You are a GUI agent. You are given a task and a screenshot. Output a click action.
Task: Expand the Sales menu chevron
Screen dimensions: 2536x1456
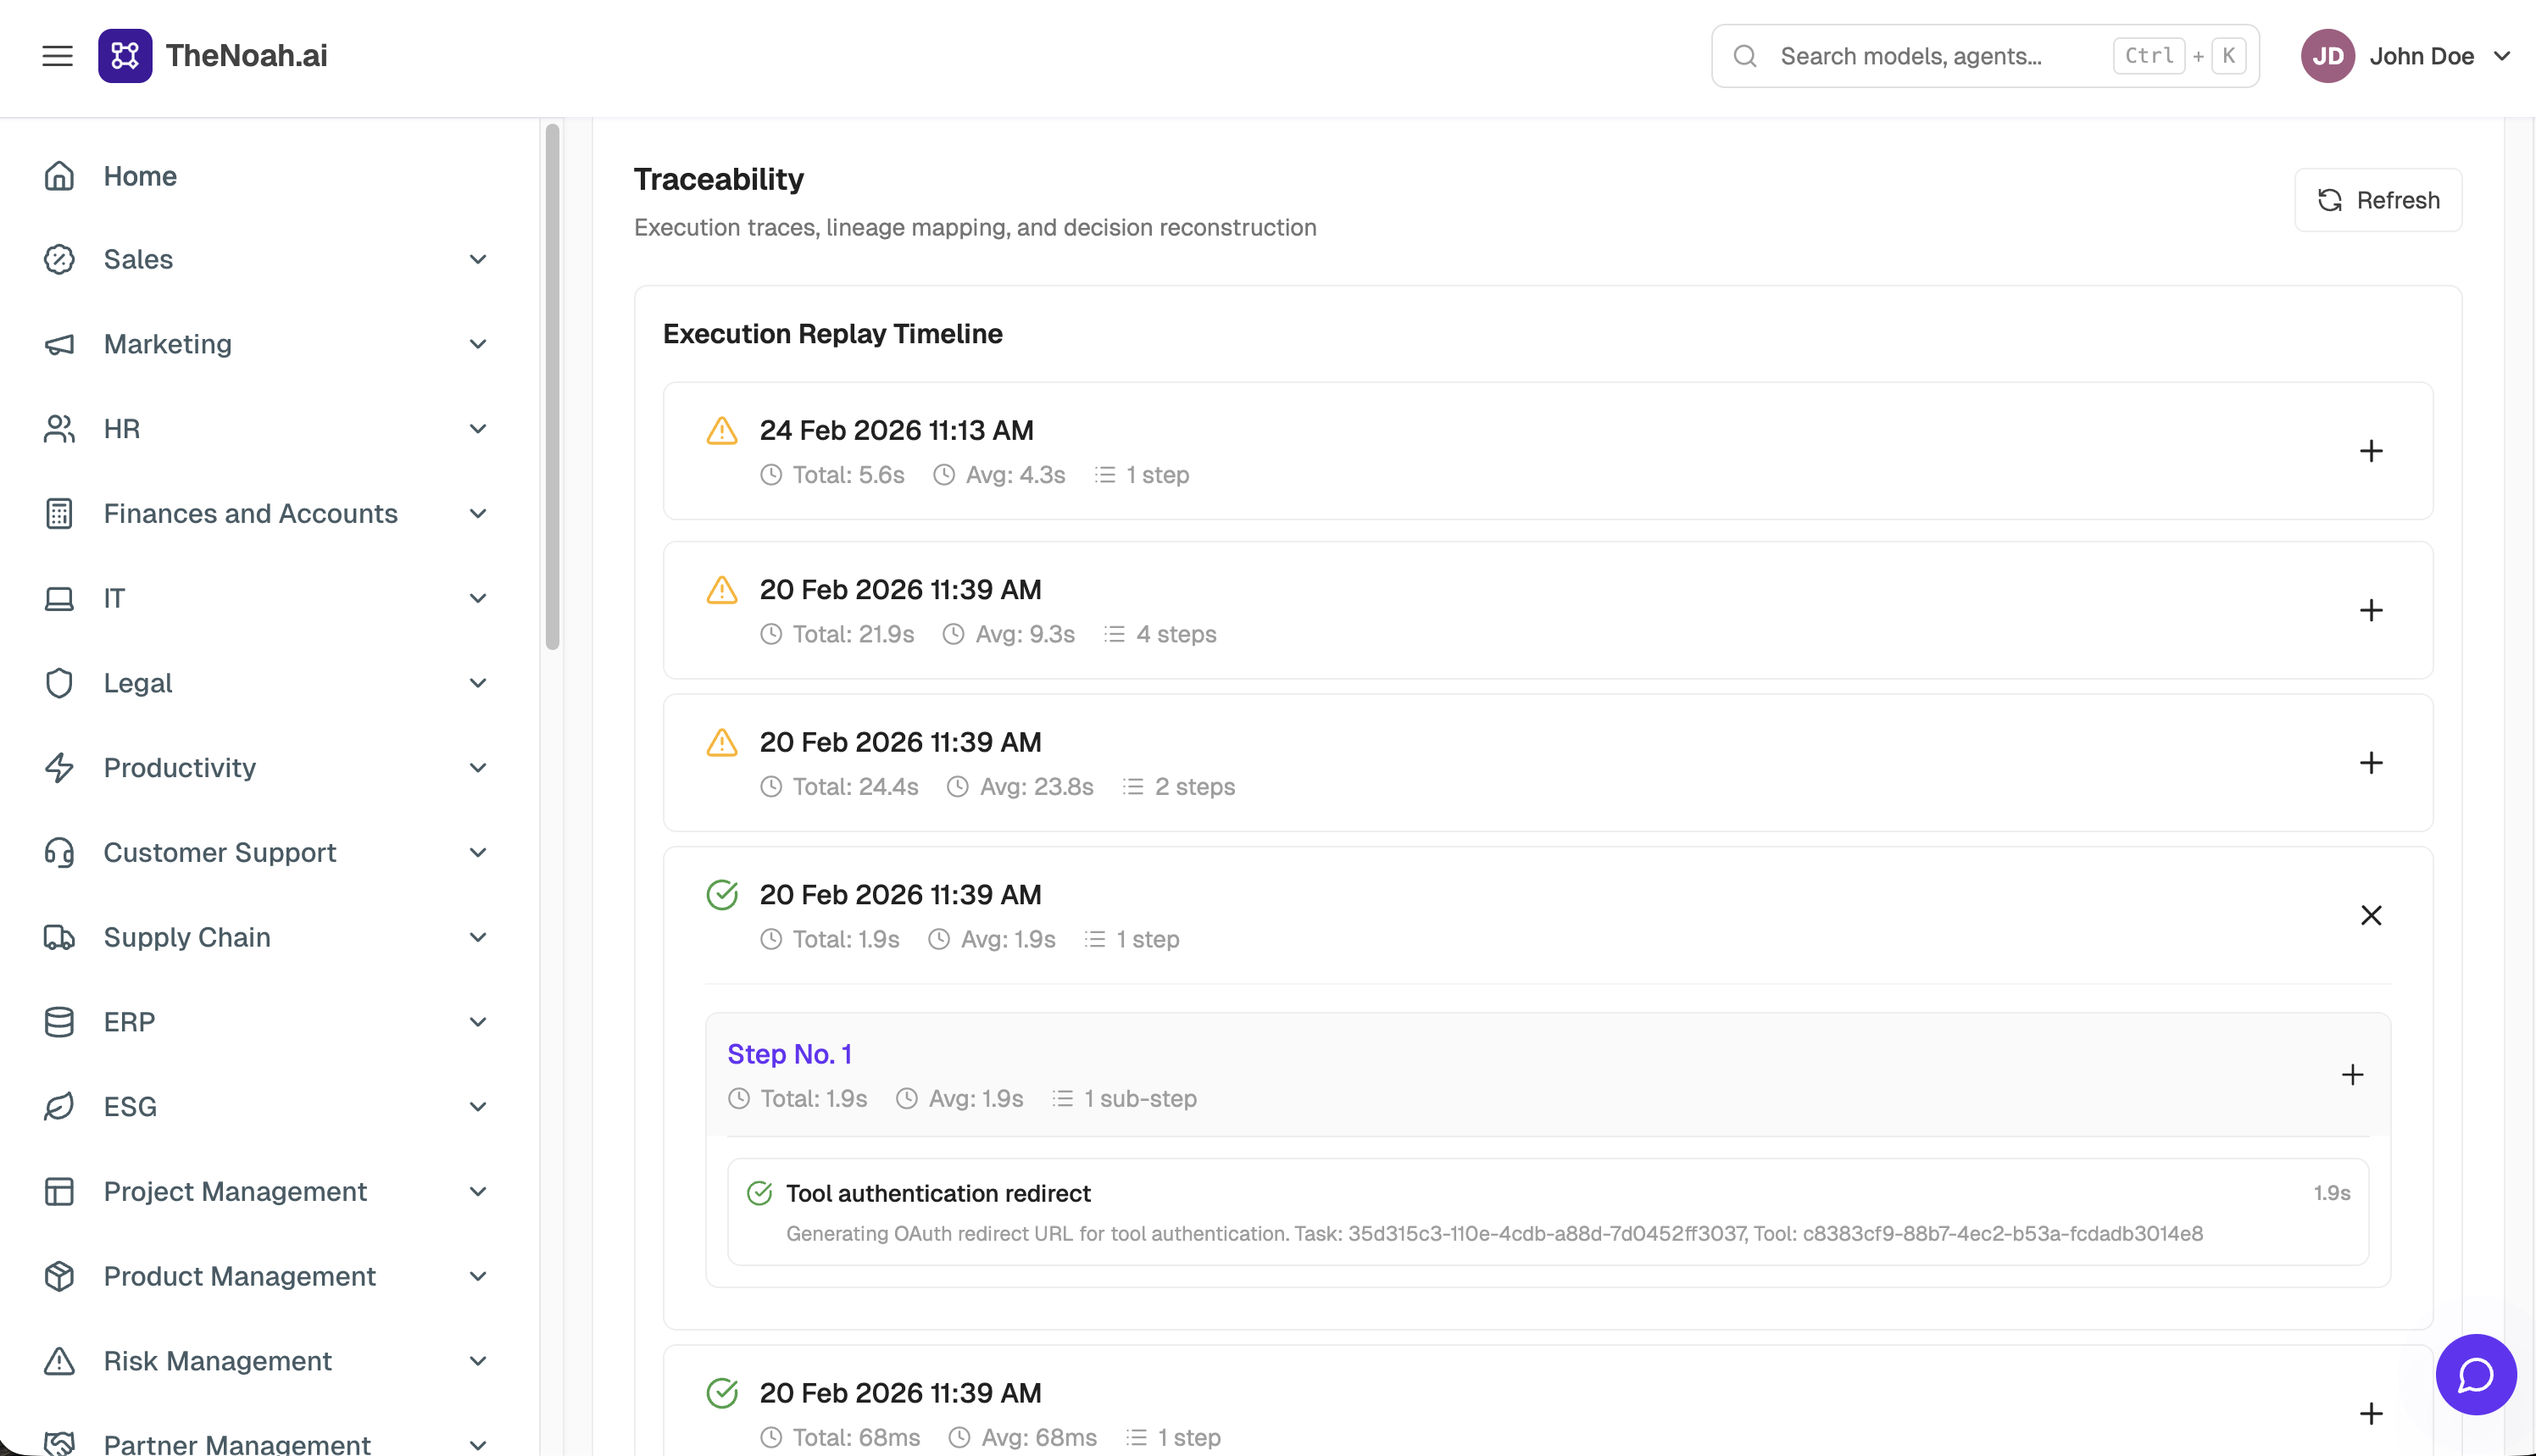(478, 260)
